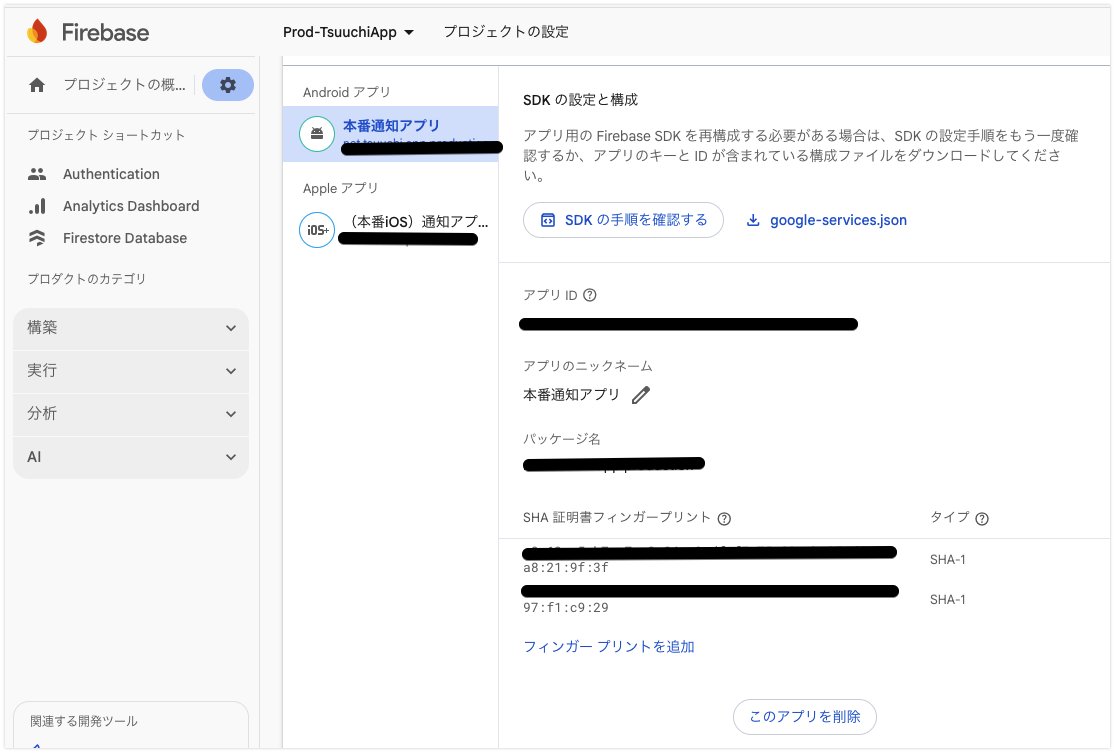This screenshot has width=1115, height=753.
Task: Click SDK の手順を確認する button
Action: point(624,220)
